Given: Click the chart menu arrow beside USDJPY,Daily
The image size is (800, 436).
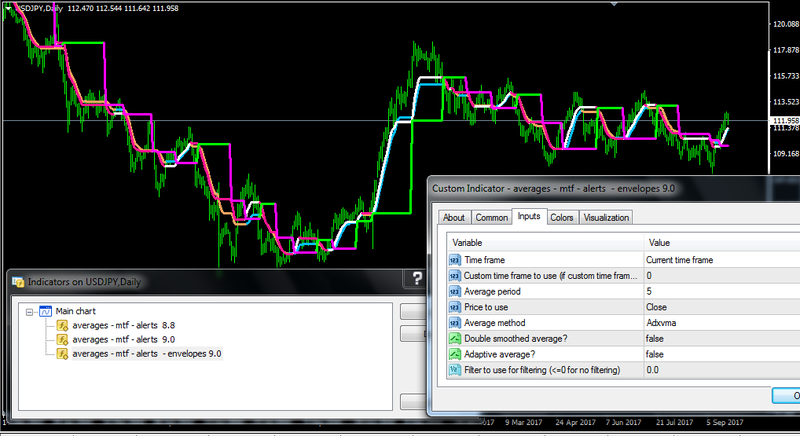Looking at the screenshot, I should click(9, 8).
